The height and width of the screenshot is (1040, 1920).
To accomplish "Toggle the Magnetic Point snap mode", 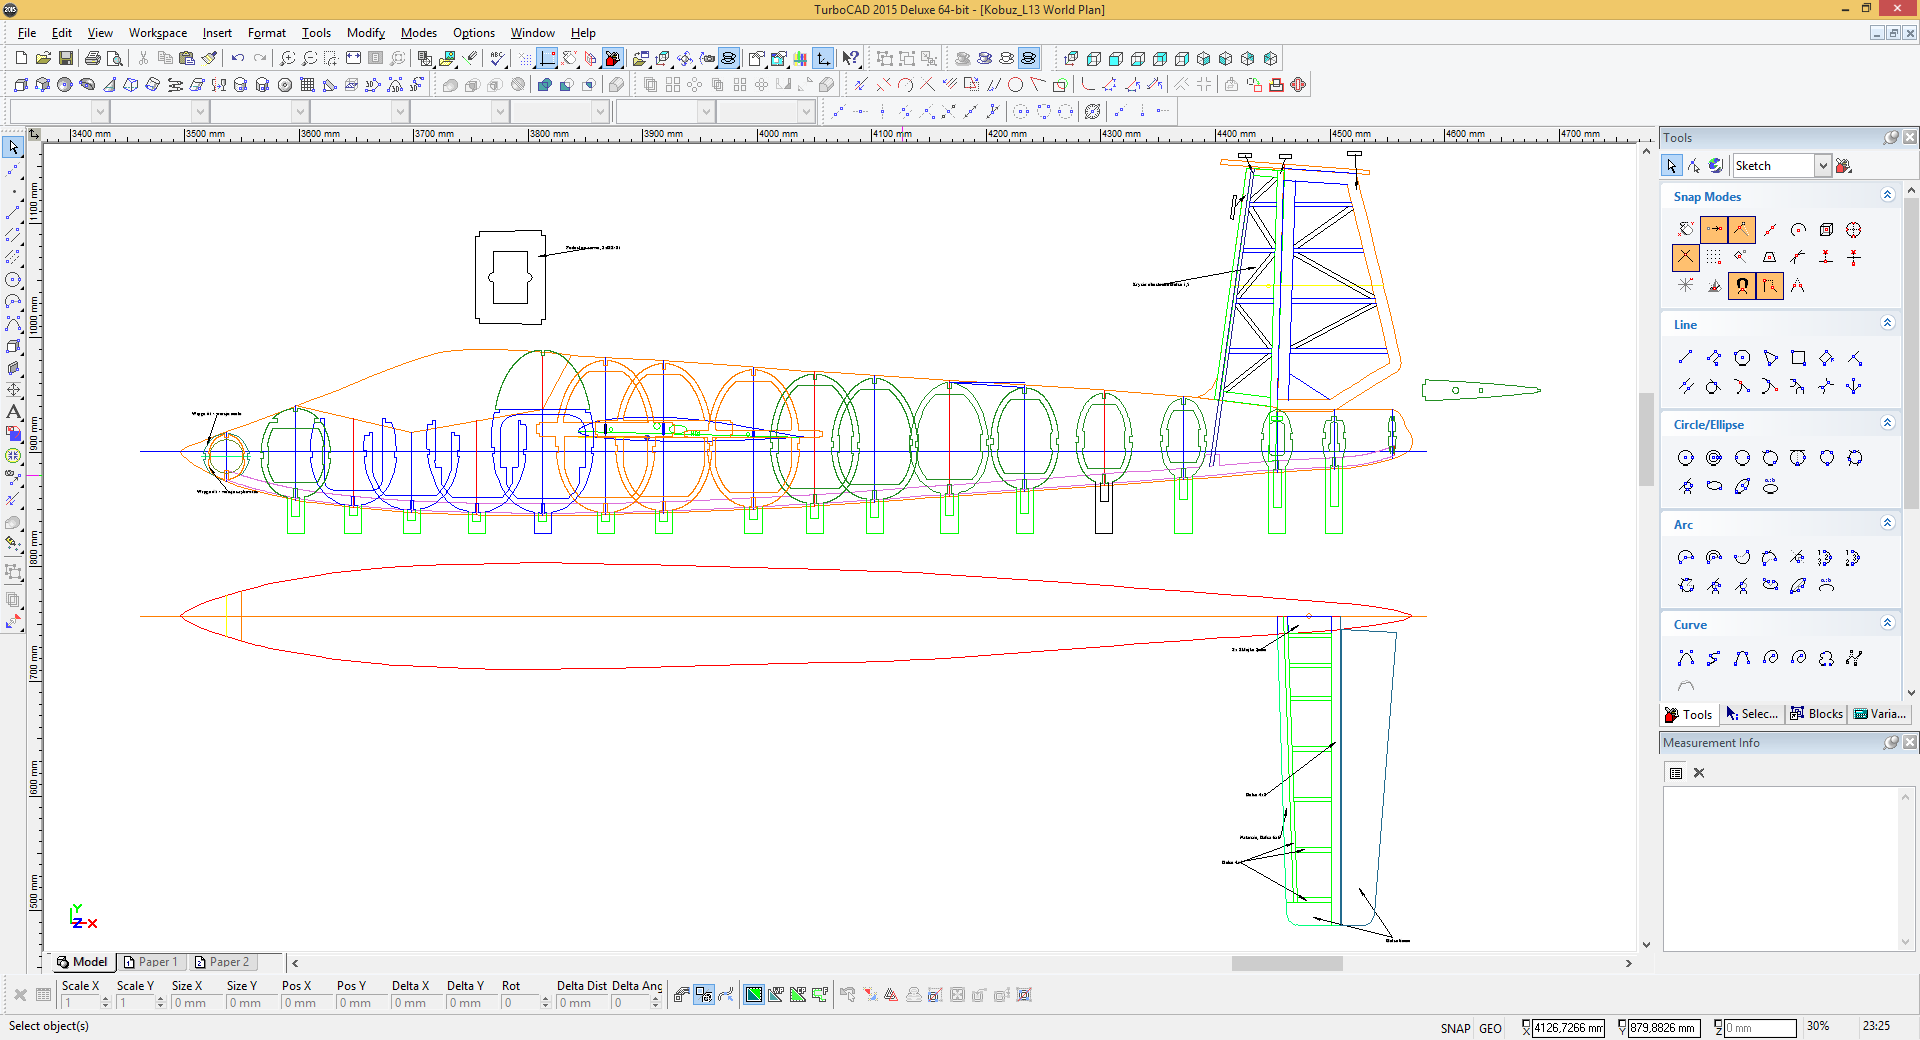I will click(x=1741, y=286).
